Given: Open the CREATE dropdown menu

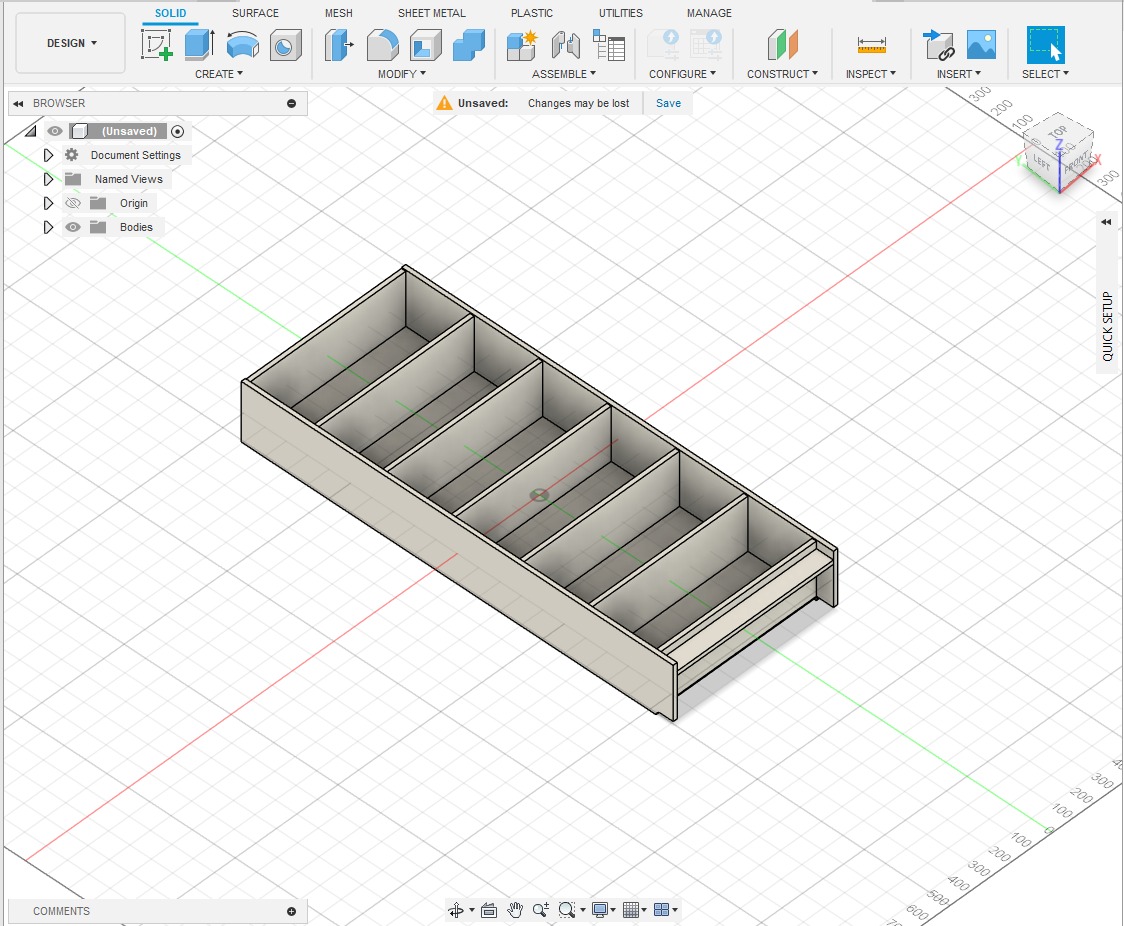Looking at the screenshot, I should (x=219, y=74).
